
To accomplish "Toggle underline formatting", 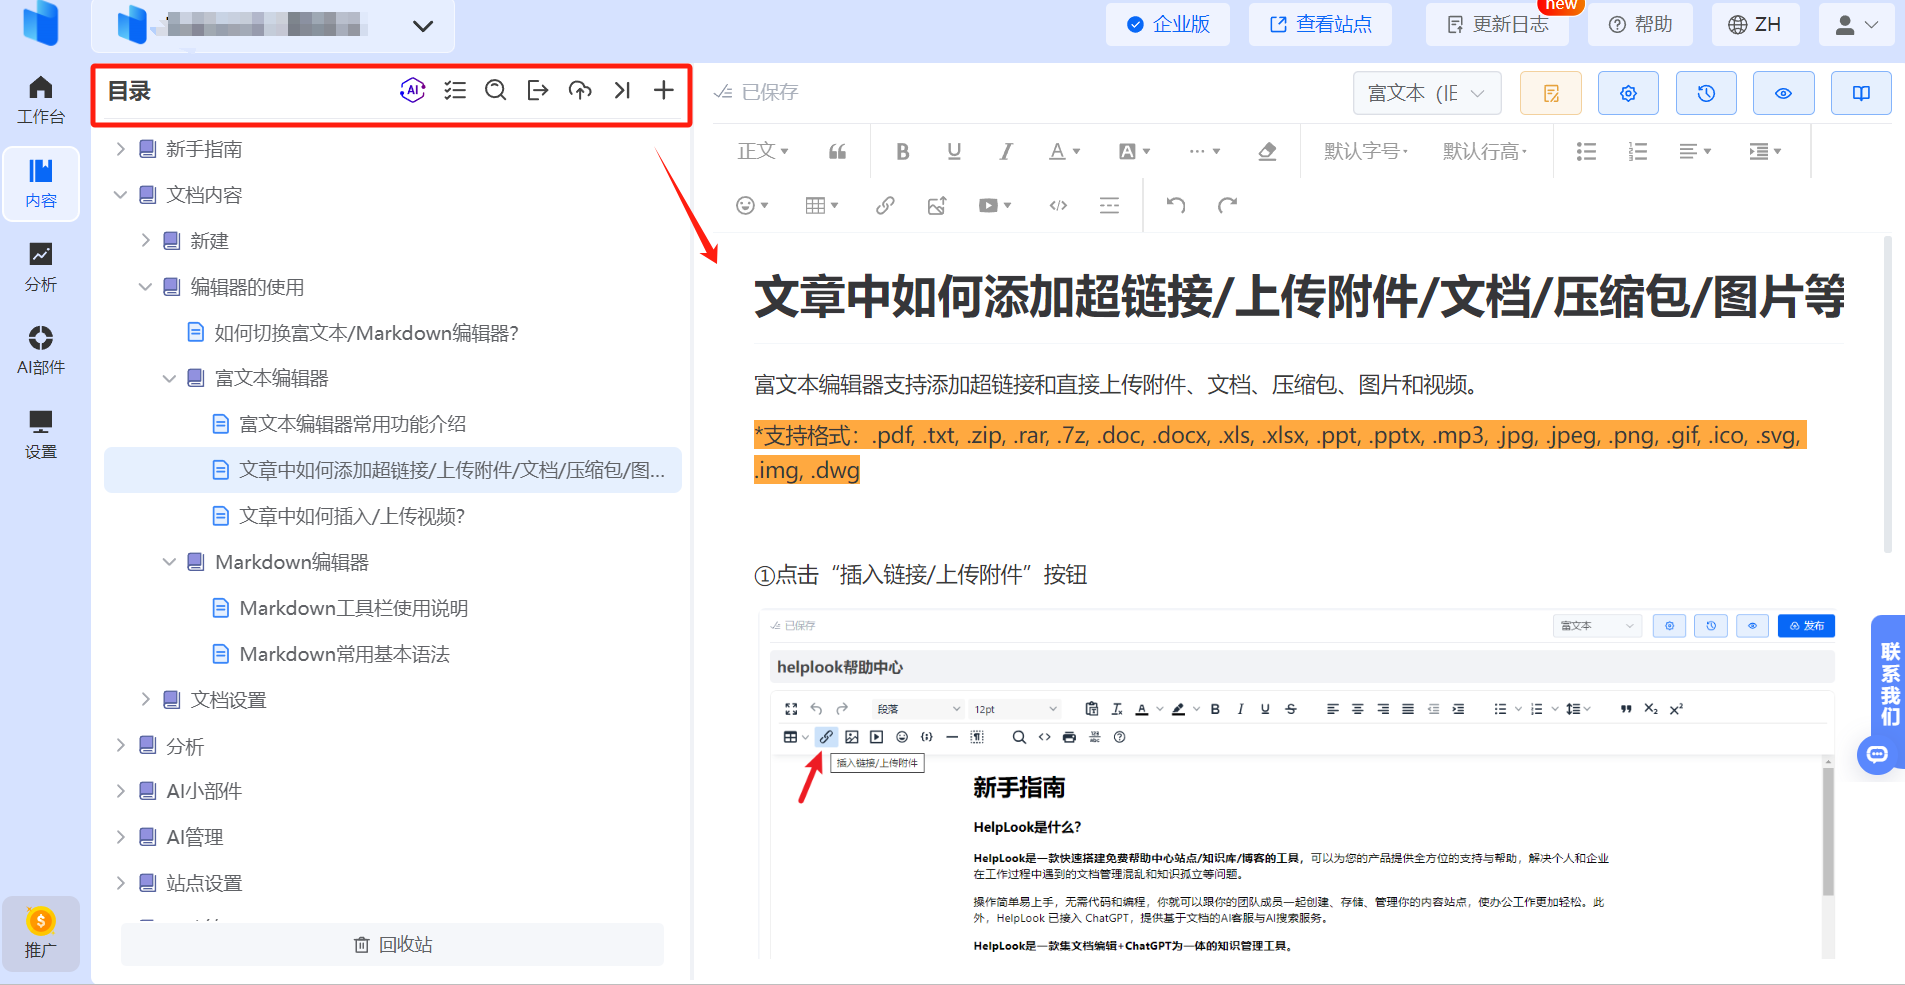I will click(x=954, y=152).
